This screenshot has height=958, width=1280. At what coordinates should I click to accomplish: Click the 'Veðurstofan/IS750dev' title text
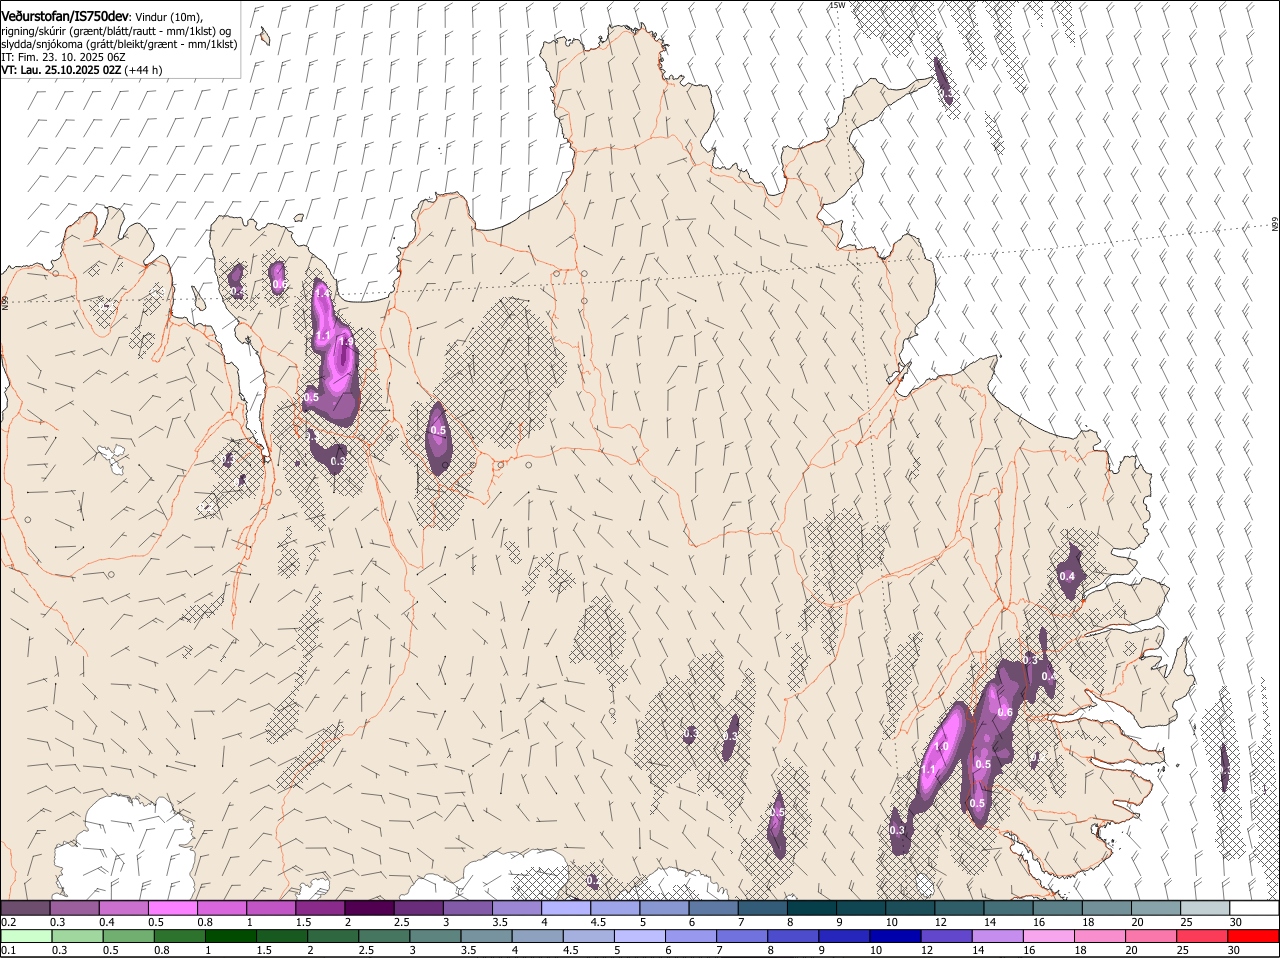(x=65, y=16)
